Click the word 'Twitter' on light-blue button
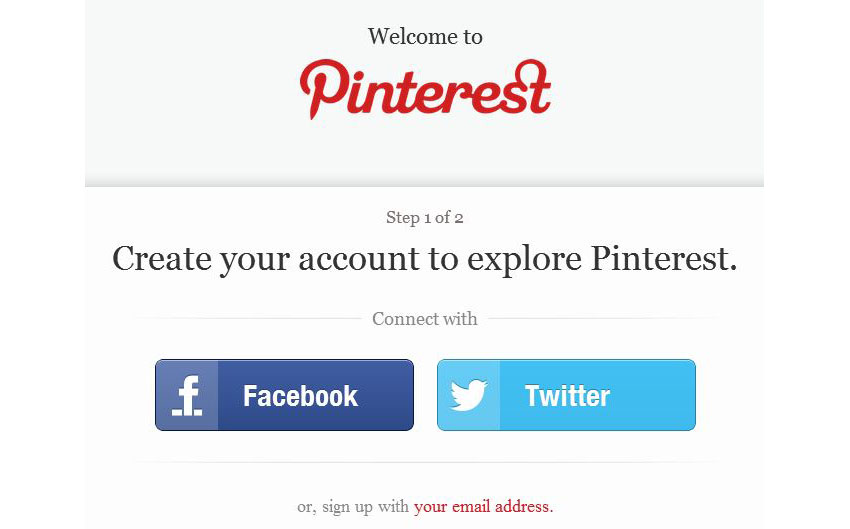 pos(567,396)
